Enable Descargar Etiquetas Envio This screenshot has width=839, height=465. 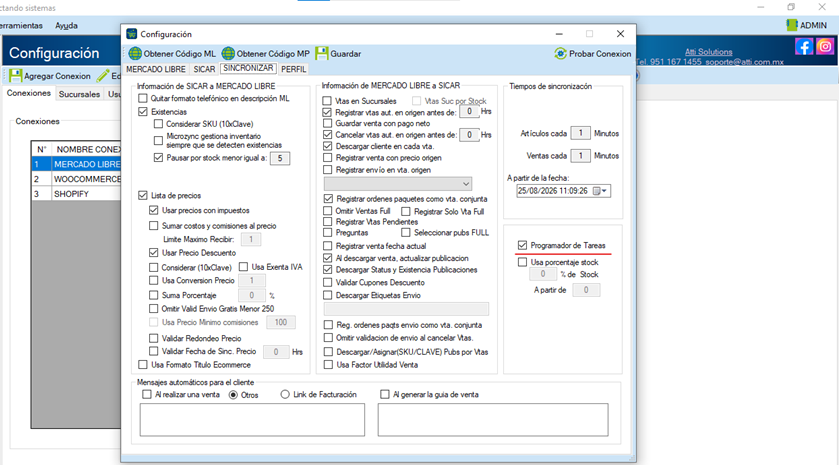[x=327, y=295]
